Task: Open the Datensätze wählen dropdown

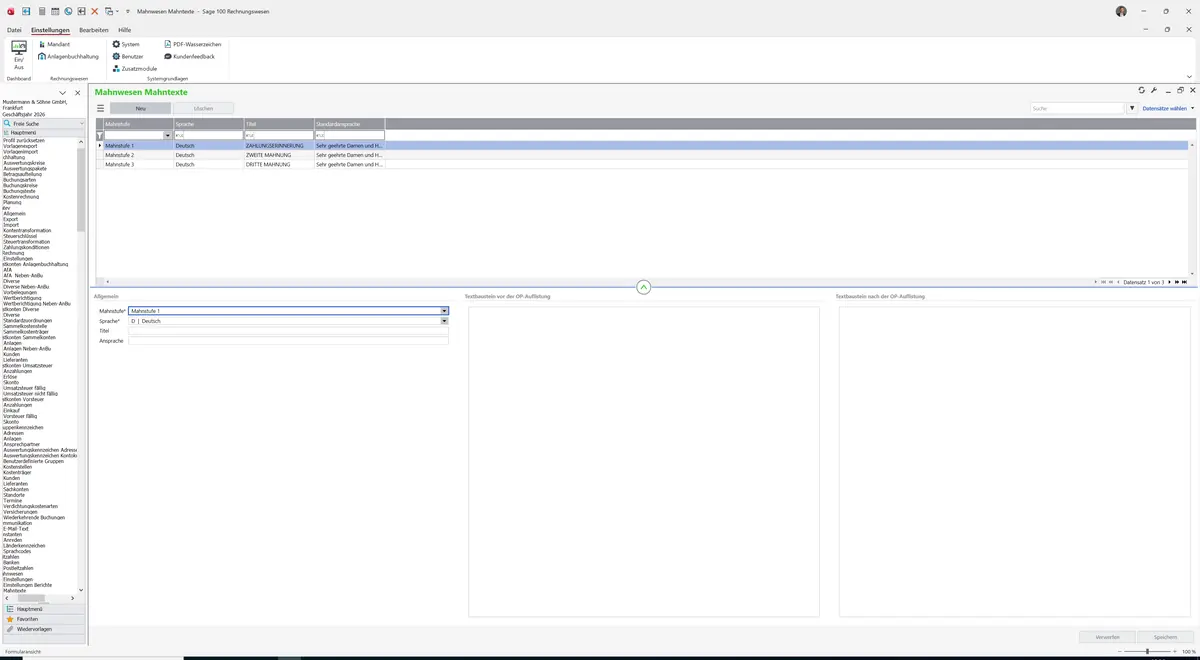Action: pyautogui.click(x=1166, y=108)
